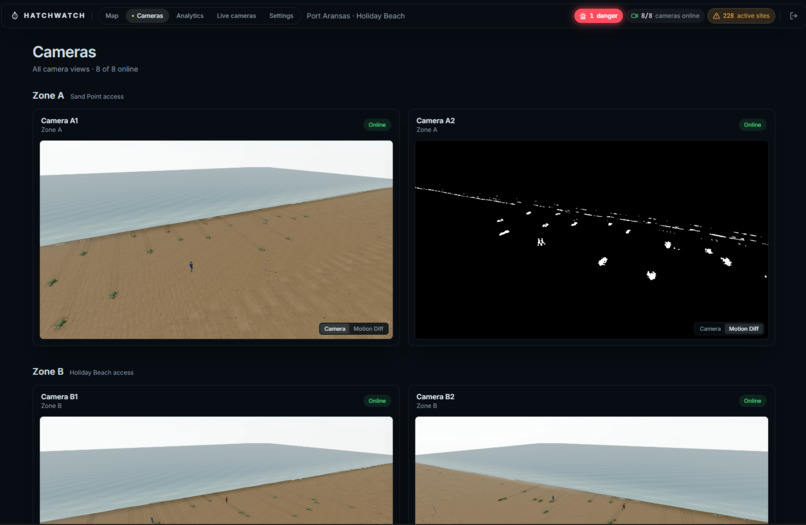
Task: Click the Online status of Camera A2
Action: (752, 125)
